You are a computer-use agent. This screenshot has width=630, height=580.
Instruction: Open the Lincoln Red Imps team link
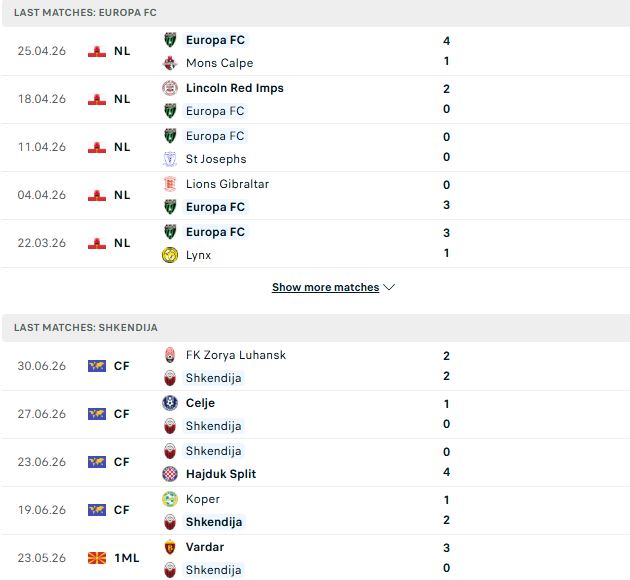click(235, 88)
